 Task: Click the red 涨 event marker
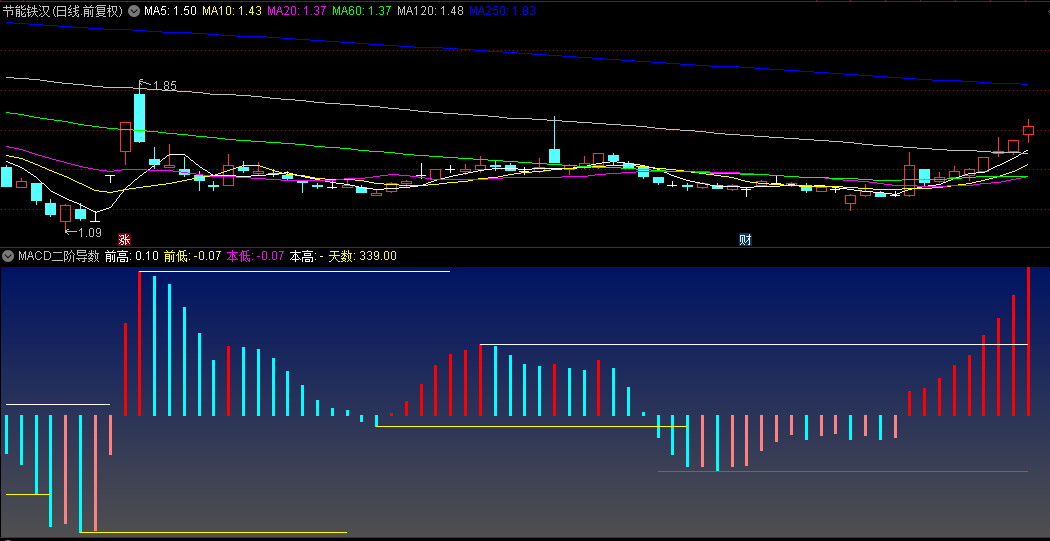coord(125,239)
